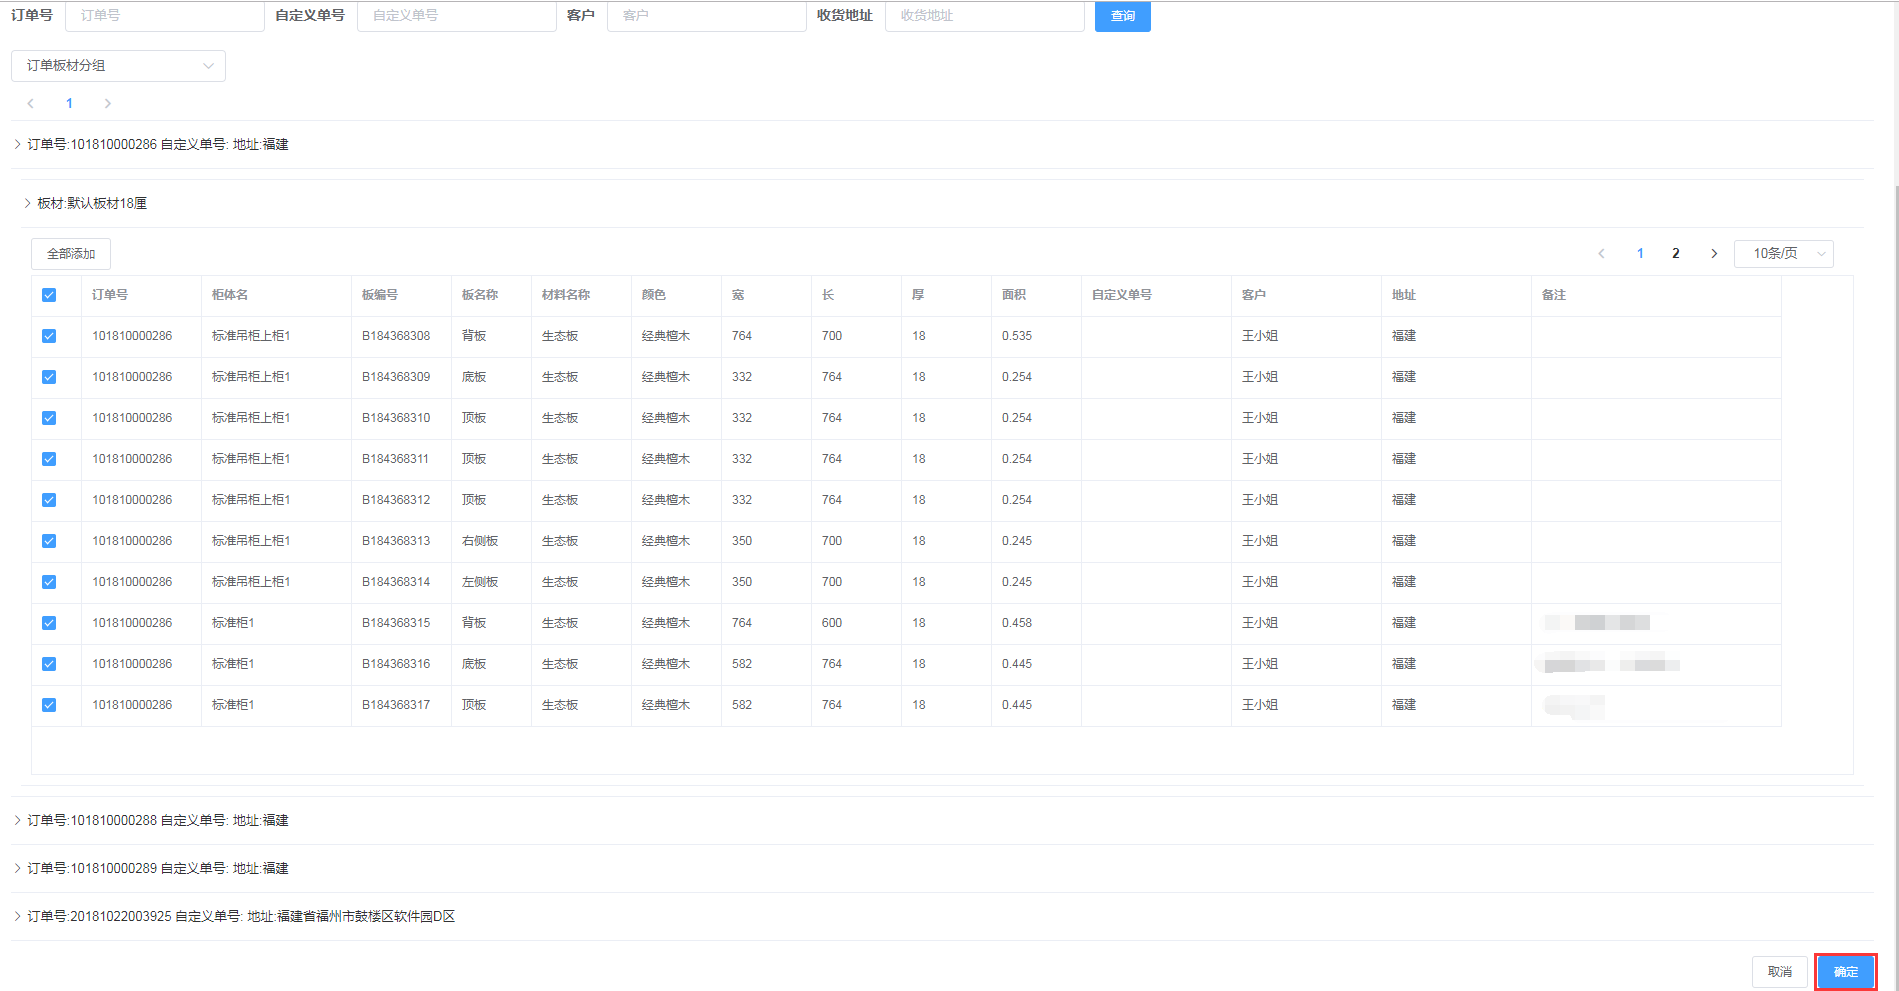Uncheck the row with board number B184368317

pos(49,705)
